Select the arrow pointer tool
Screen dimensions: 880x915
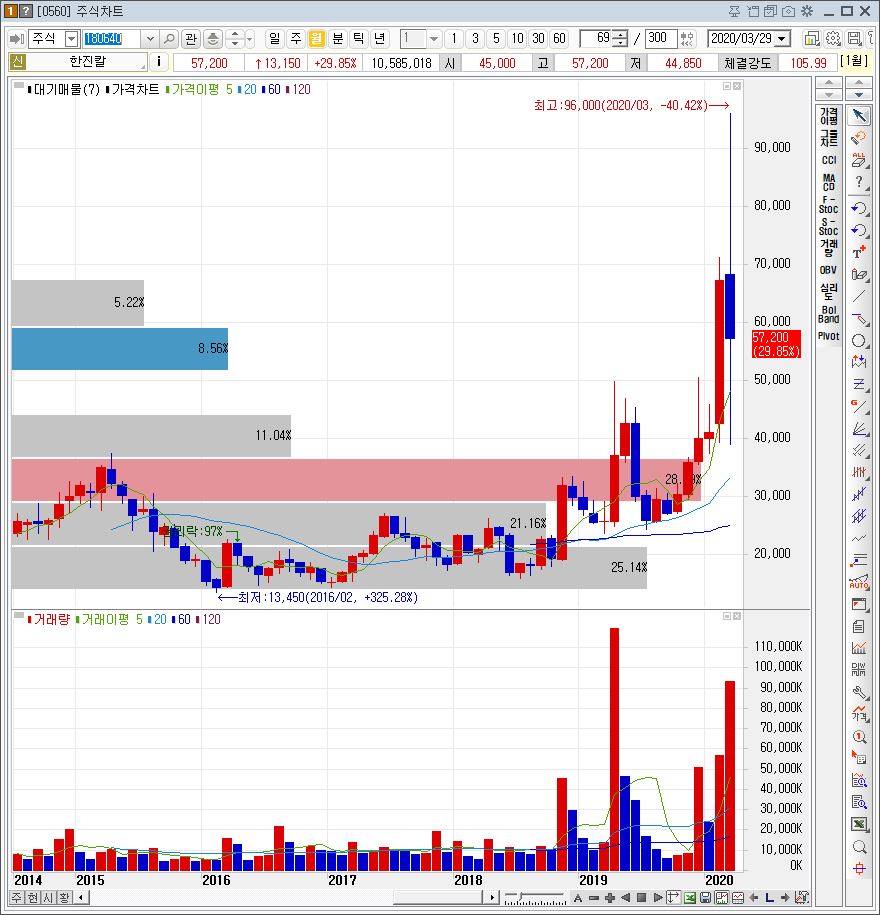tap(860, 115)
